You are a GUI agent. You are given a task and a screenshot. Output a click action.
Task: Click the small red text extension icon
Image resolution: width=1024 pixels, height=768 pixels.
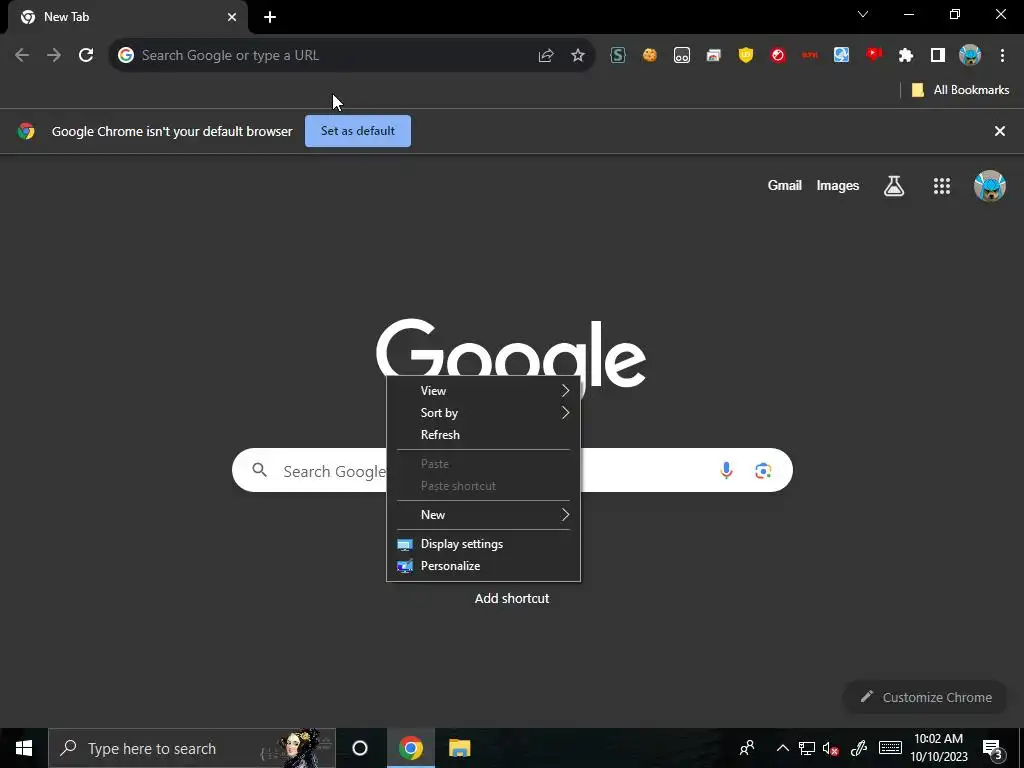point(810,56)
